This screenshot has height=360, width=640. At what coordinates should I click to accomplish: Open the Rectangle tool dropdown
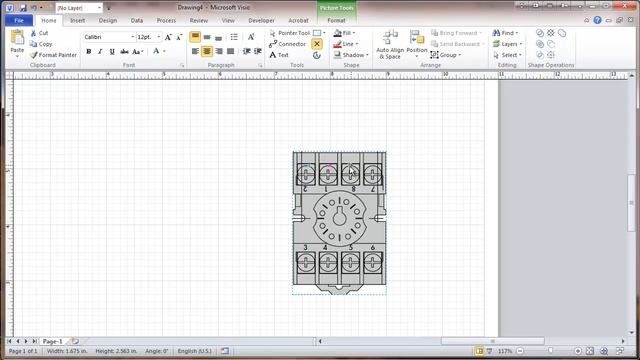click(x=324, y=33)
